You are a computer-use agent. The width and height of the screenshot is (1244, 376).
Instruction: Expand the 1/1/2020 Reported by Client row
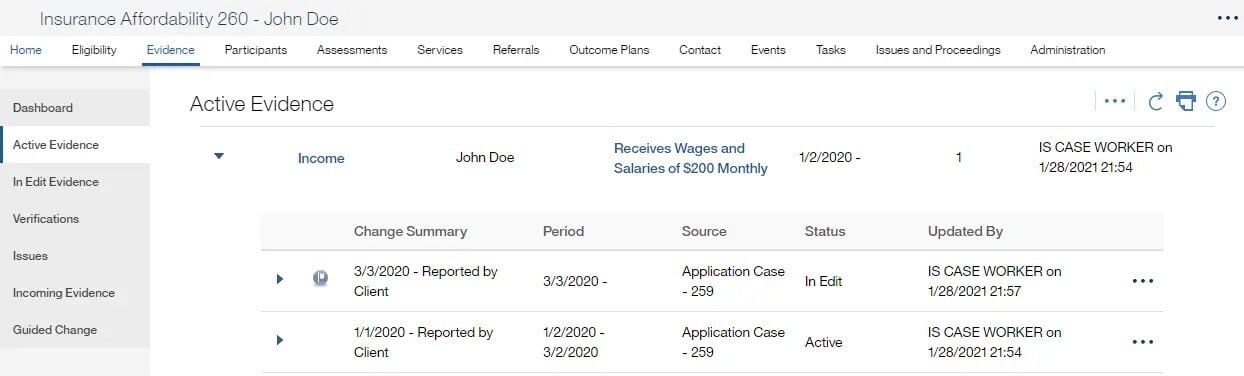click(x=280, y=340)
